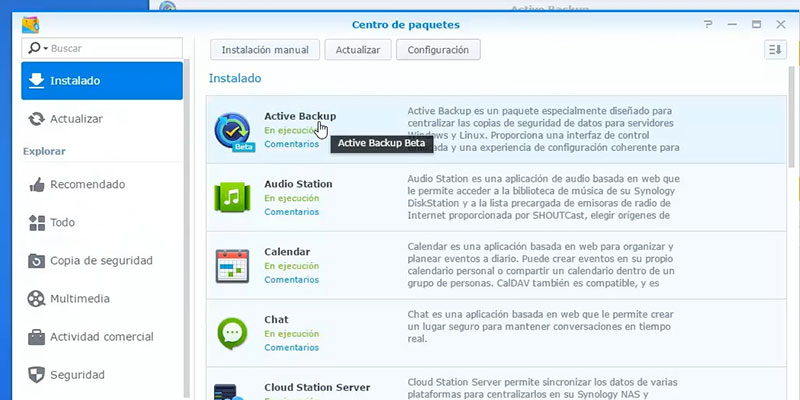This screenshot has height=400, width=800.
Task: Click the Configuración button
Action: tap(438, 50)
